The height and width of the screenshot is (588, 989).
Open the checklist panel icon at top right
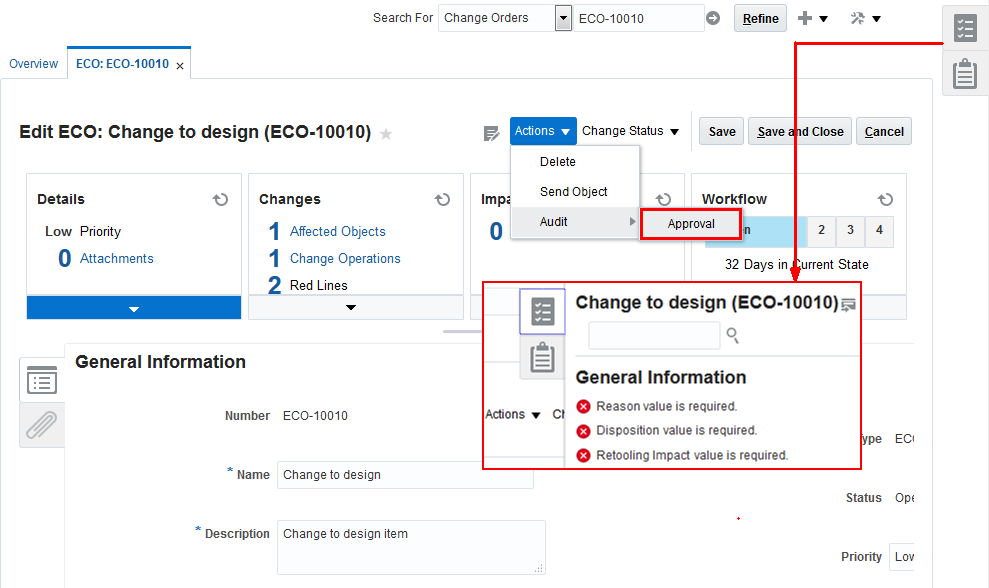pos(965,28)
